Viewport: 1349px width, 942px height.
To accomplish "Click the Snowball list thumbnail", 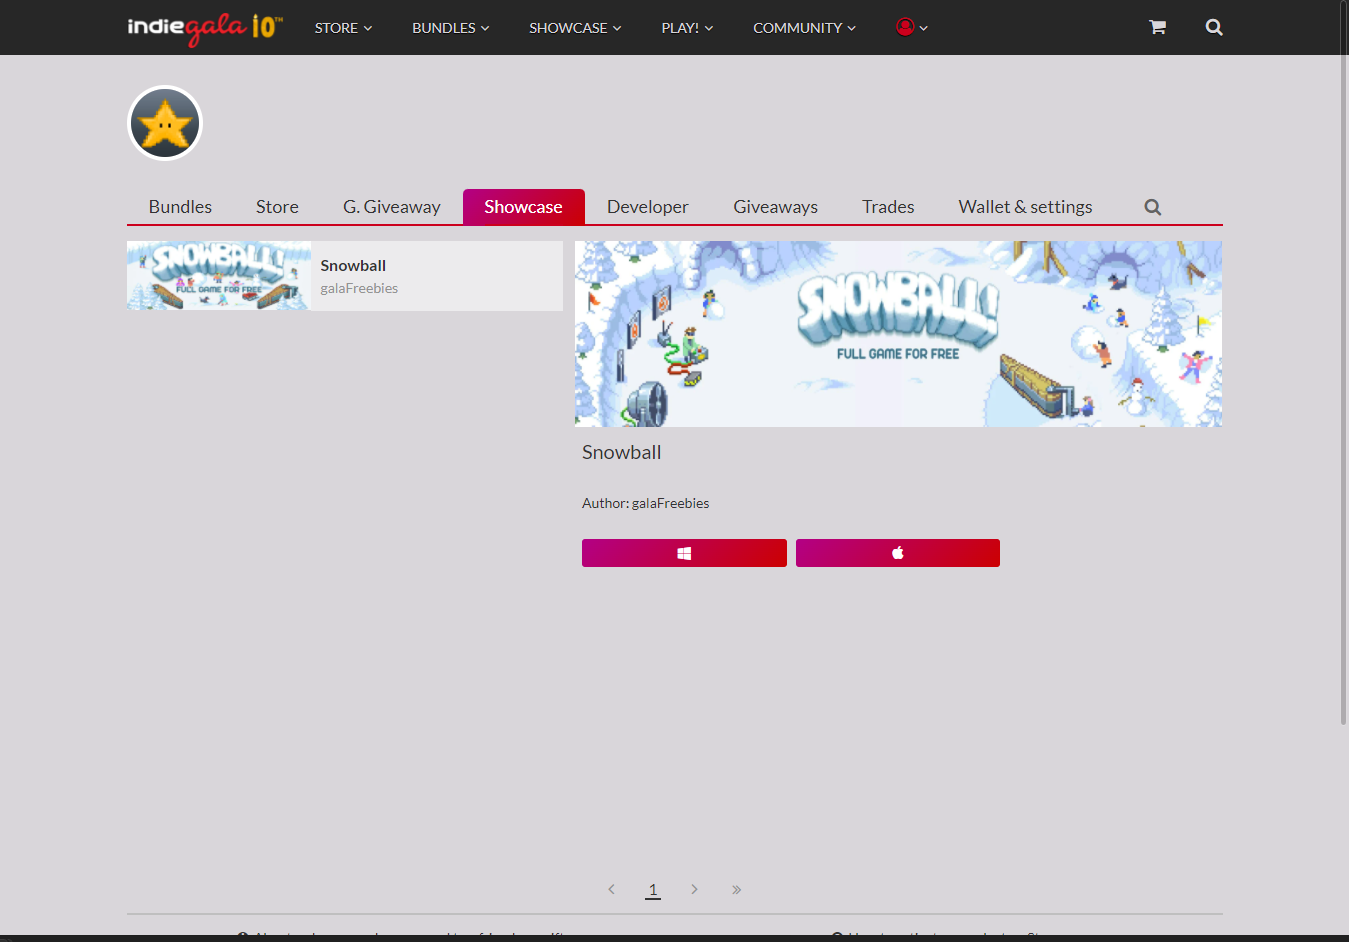I will pos(219,275).
